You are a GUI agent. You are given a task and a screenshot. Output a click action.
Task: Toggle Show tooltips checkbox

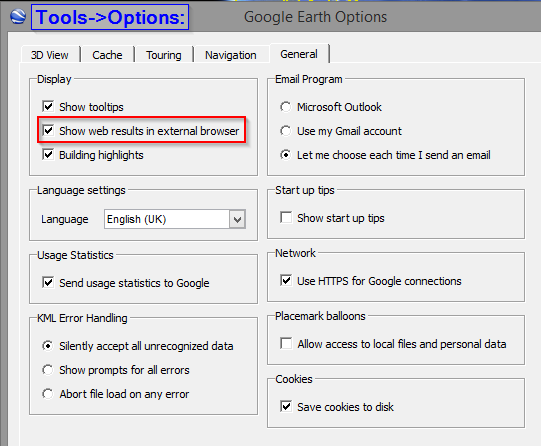[x=48, y=107]
